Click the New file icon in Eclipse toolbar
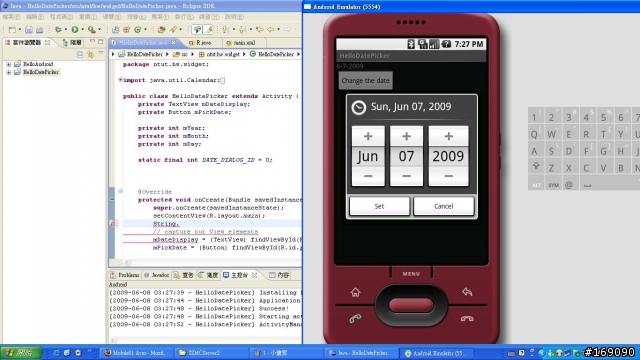Image resolution: width=640 pixels, height=360 pixels. pos(12,30)
